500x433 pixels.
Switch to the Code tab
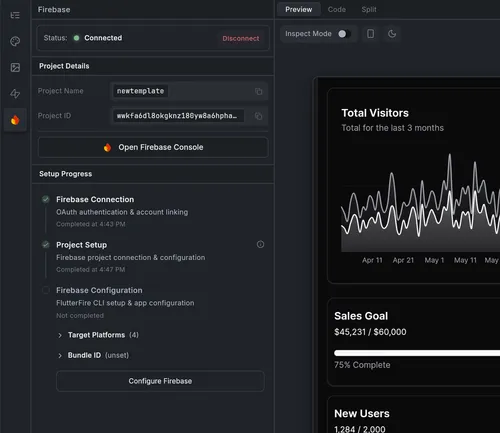pyautogui.click(x=337, y=9)
